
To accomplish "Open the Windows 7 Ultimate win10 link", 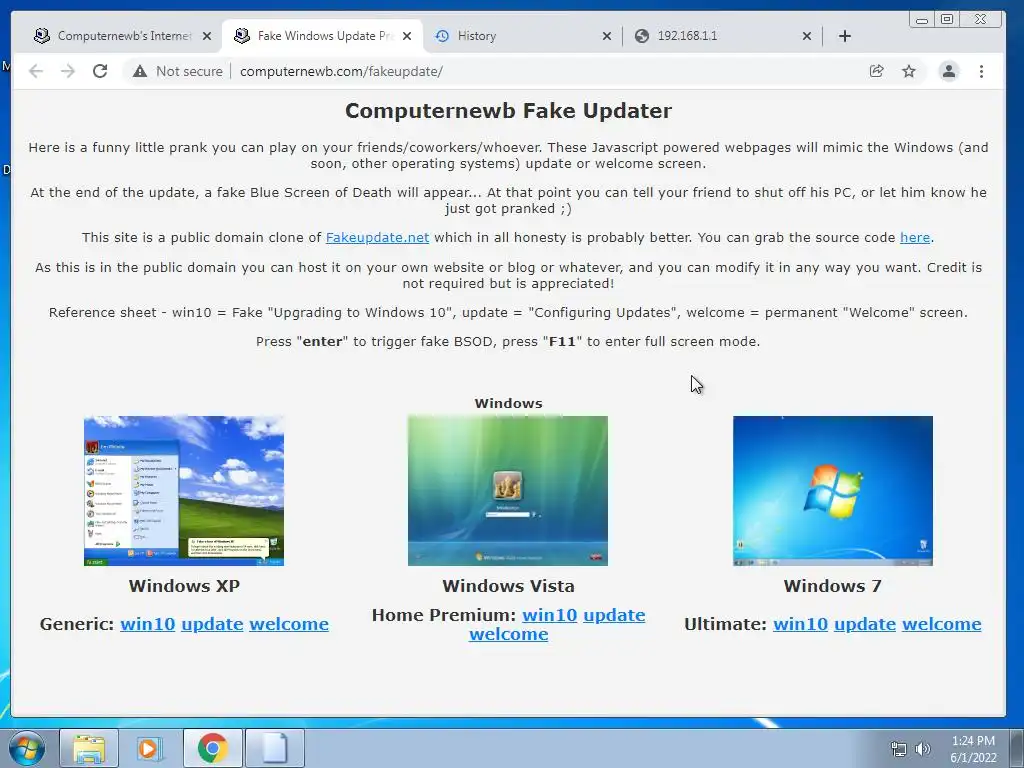I will (x=801, y=624).
